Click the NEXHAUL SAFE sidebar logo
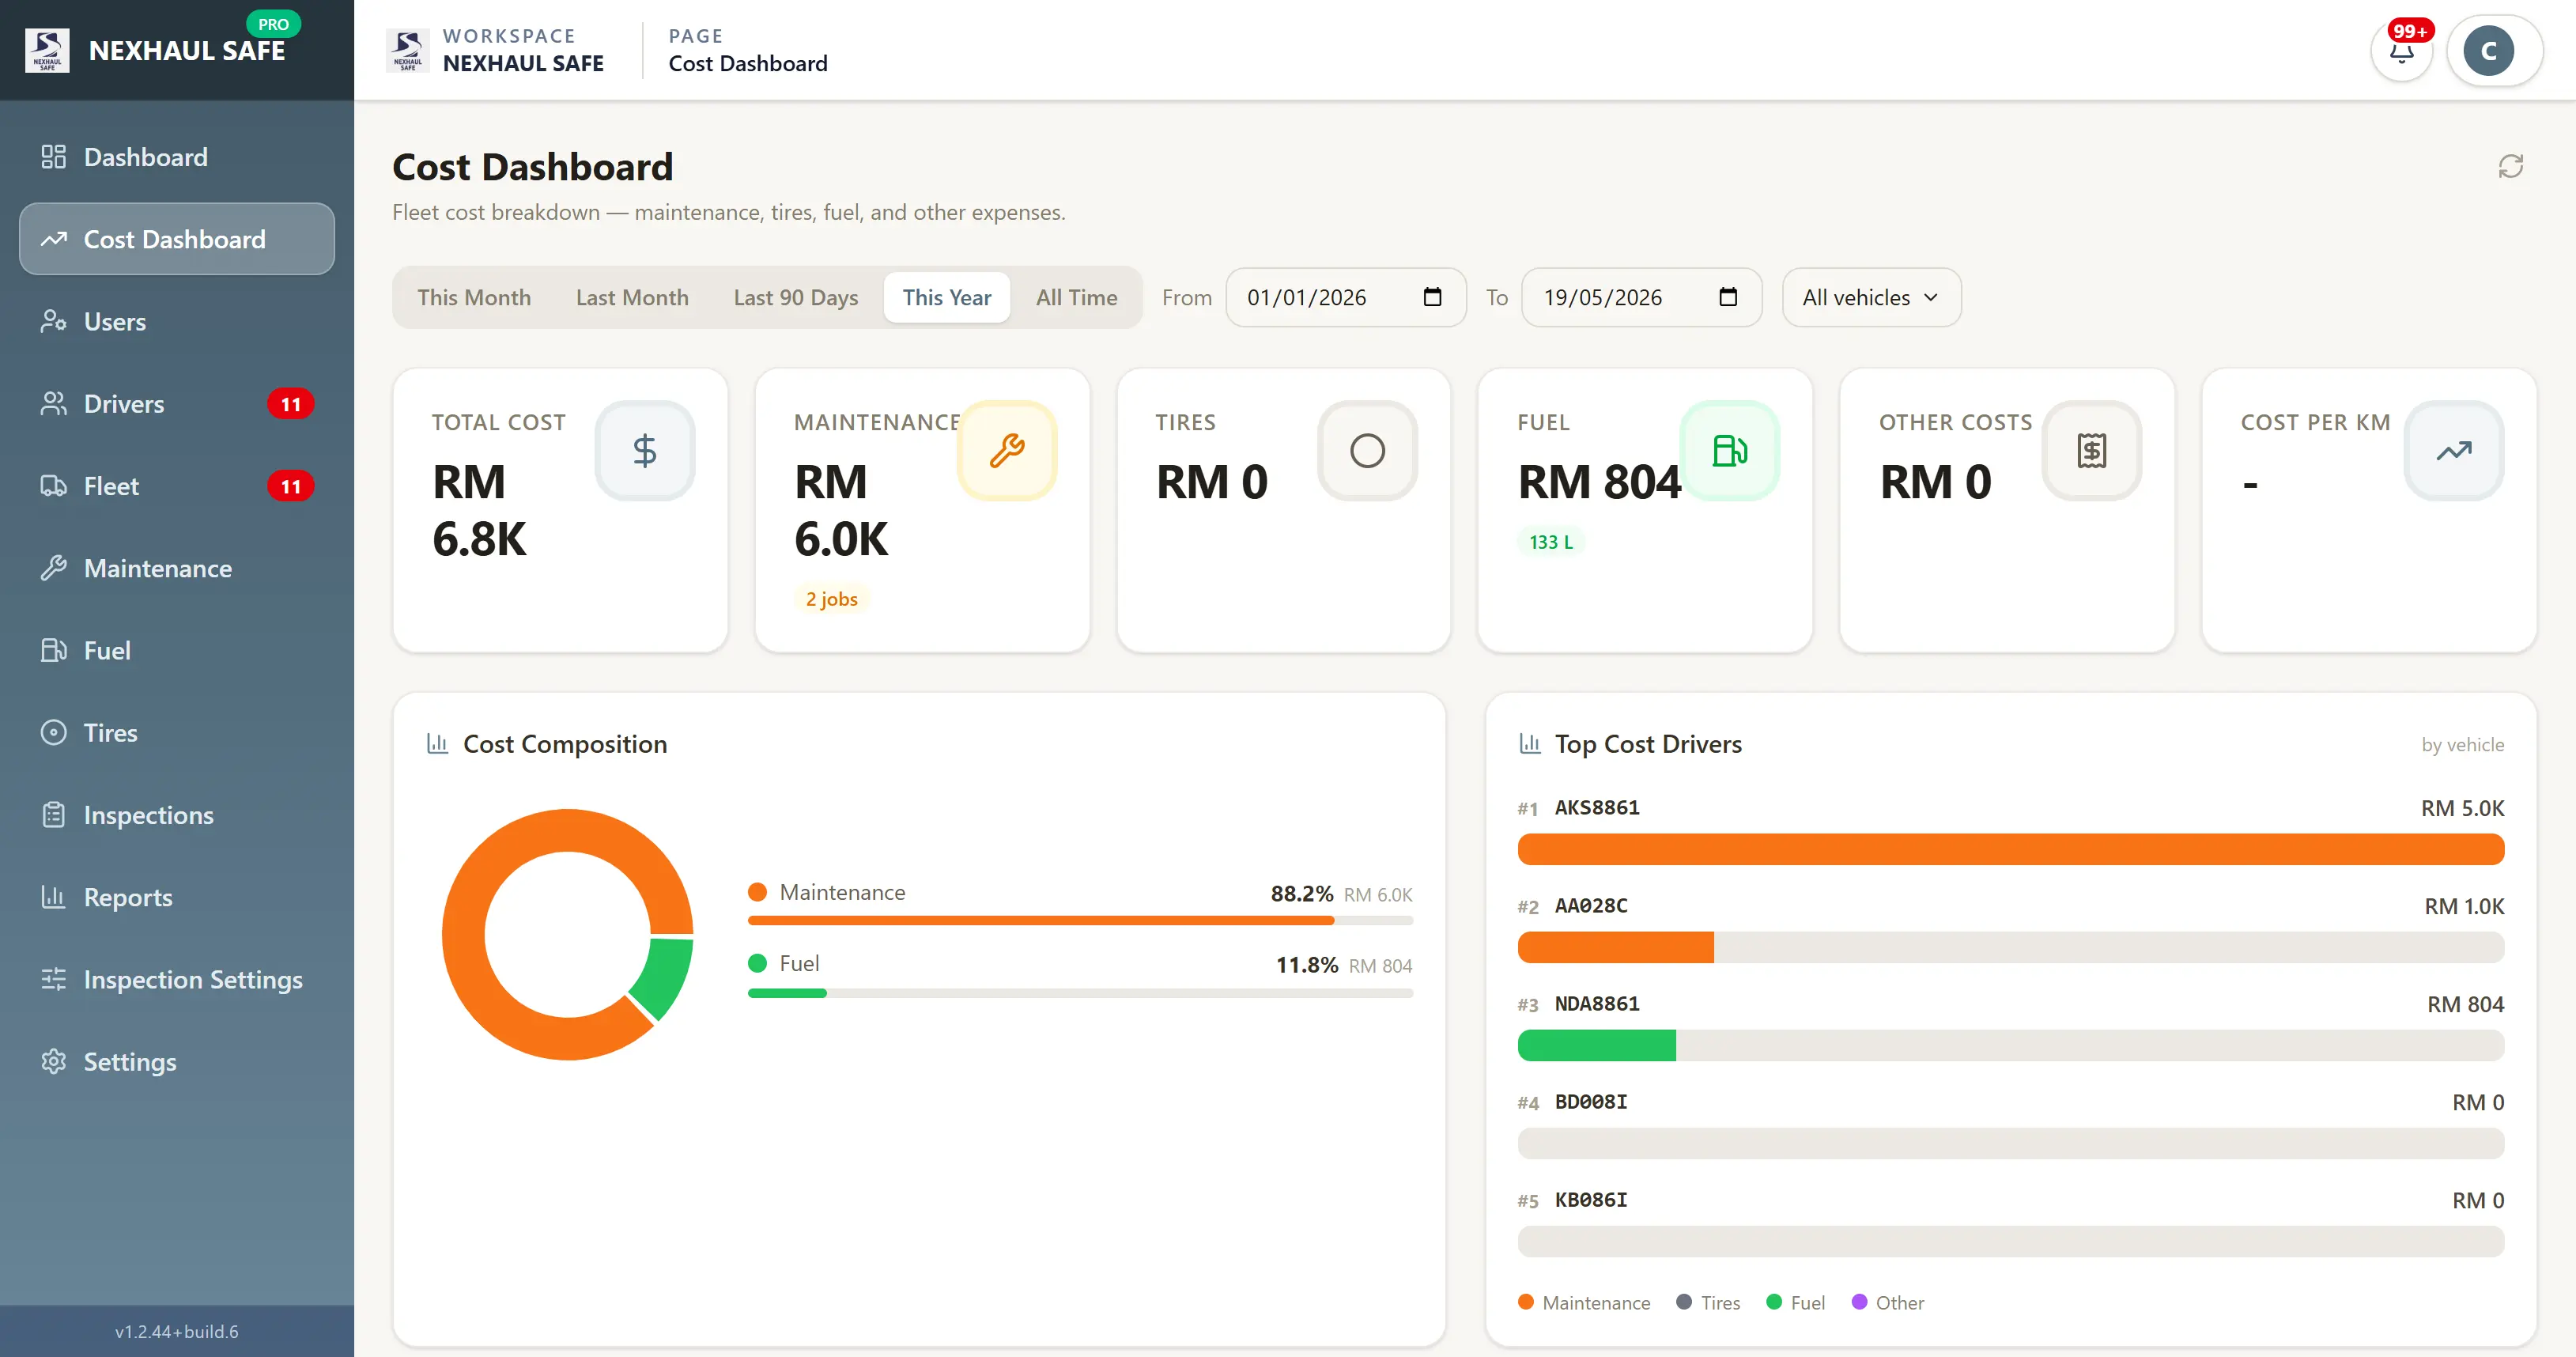 47,50
